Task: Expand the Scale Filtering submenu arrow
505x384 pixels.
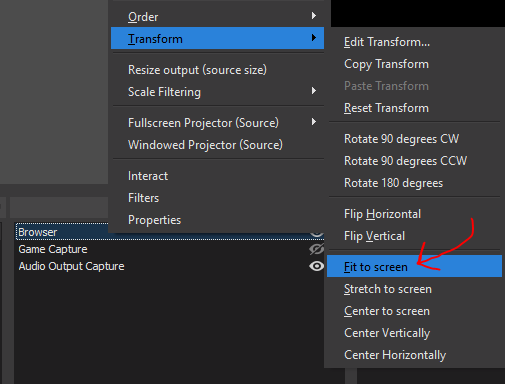Action: [x=314, y=91]
